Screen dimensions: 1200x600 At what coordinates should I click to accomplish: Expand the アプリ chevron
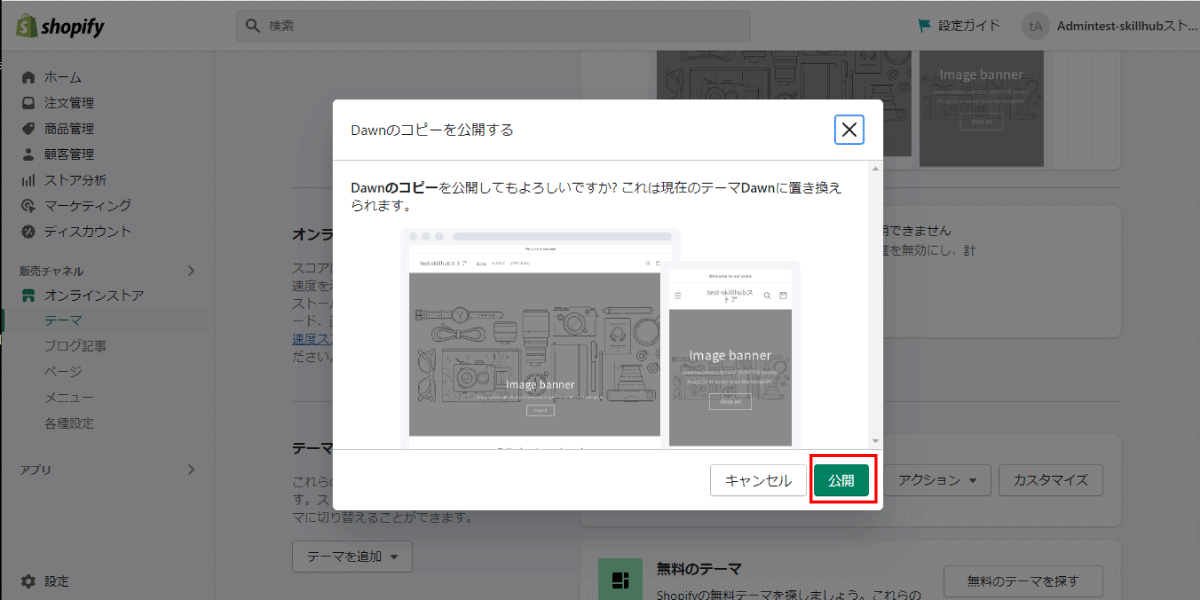[x=191, y=469]
